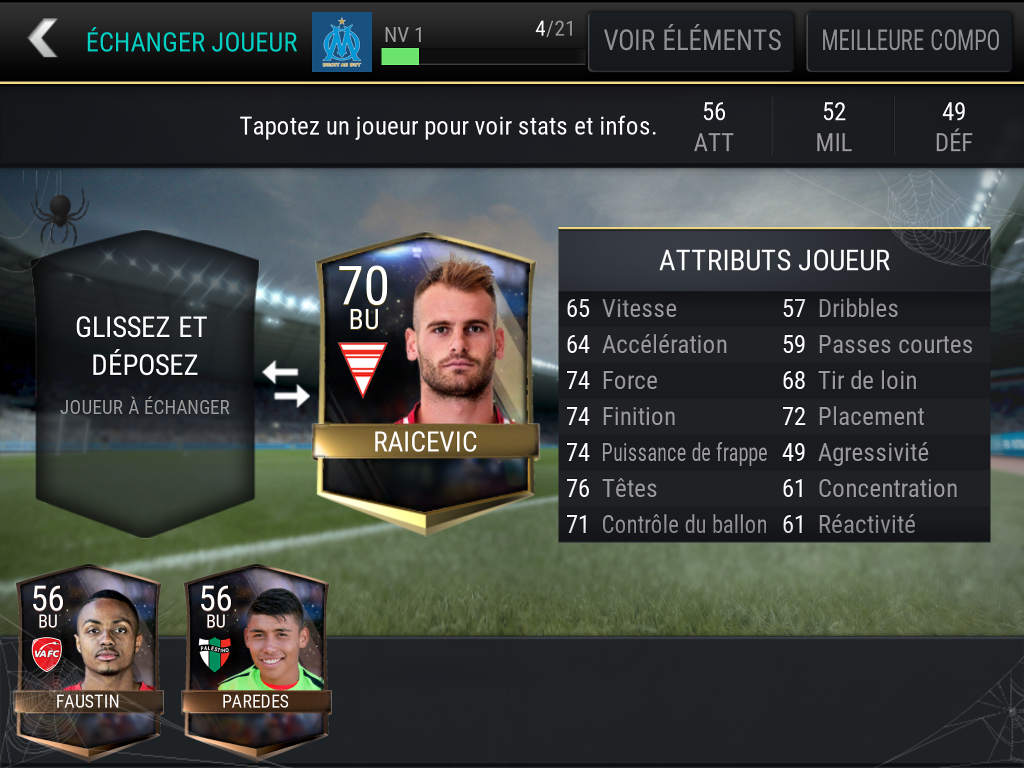Click the swap arrows icon

(x=286, y=384)
